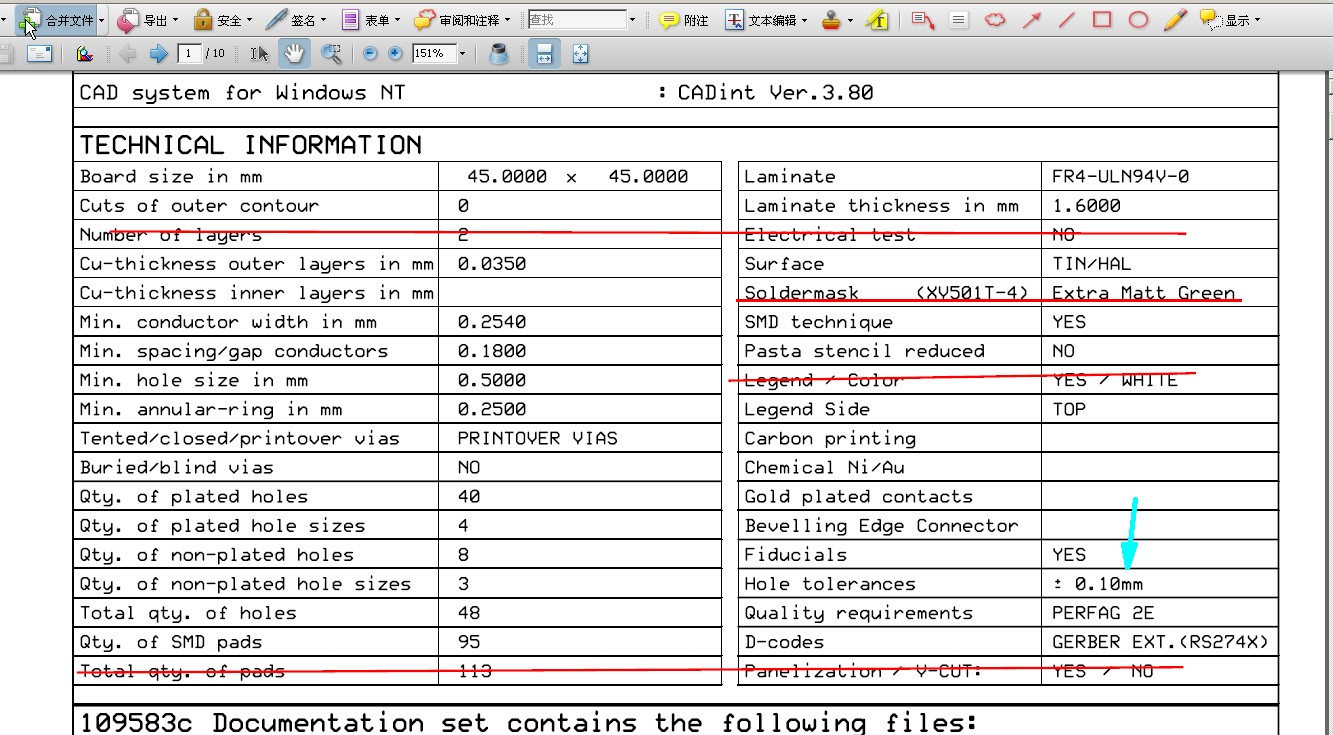Click the 'PRINTOVER VIAS' cell
Screen dimensions: 1333x735
537,439
